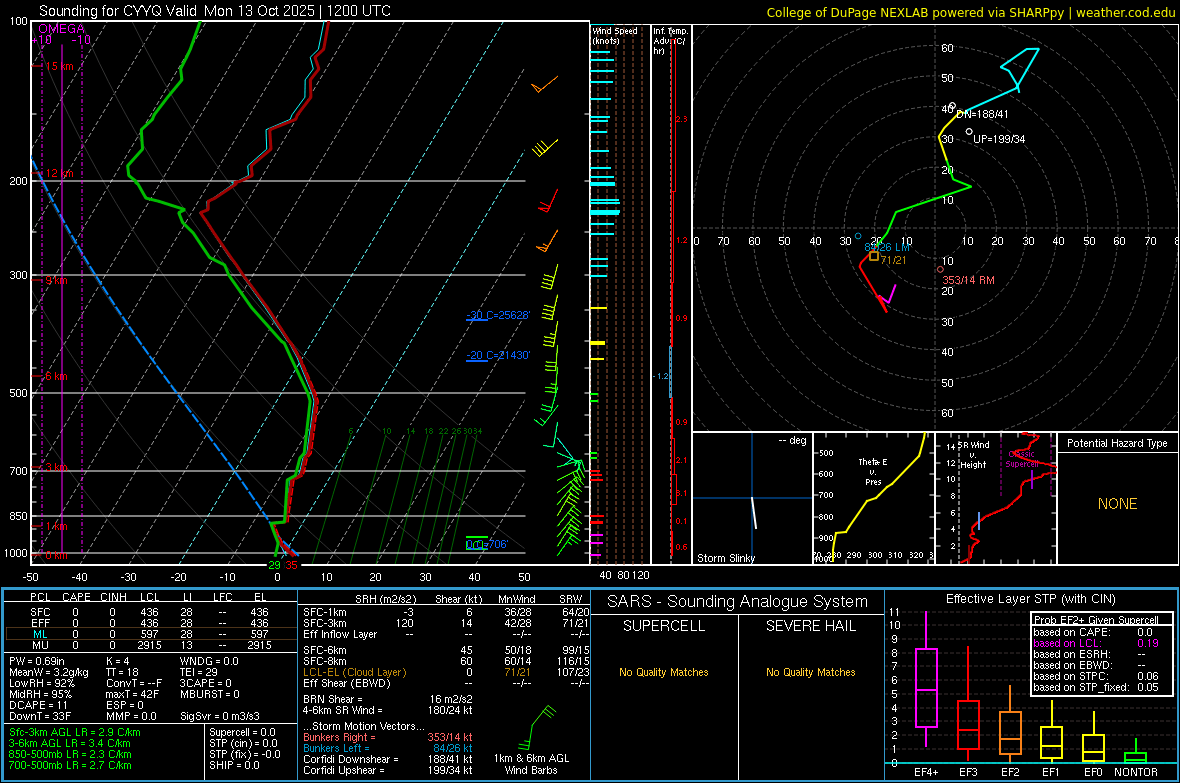Click the 12 km height marker
This screenshot has width=1180, height=783.
click(x=59, y=173)
